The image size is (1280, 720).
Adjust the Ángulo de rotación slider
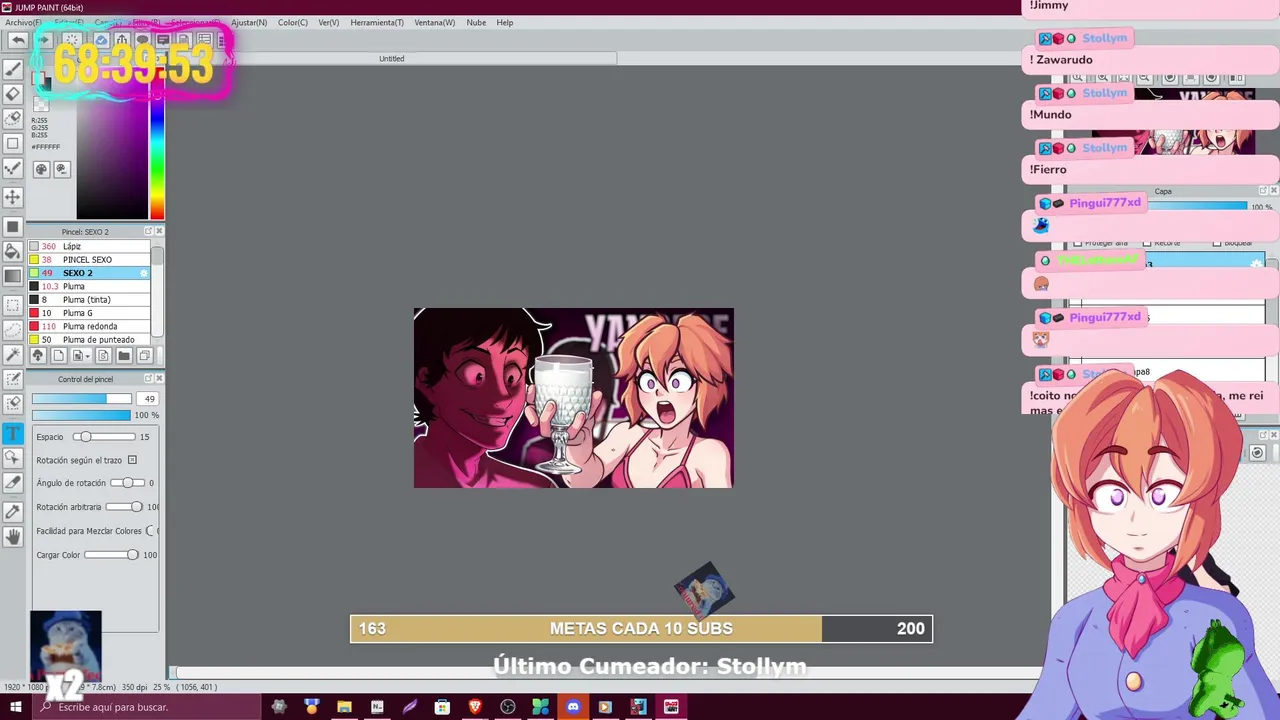[127, 483]
